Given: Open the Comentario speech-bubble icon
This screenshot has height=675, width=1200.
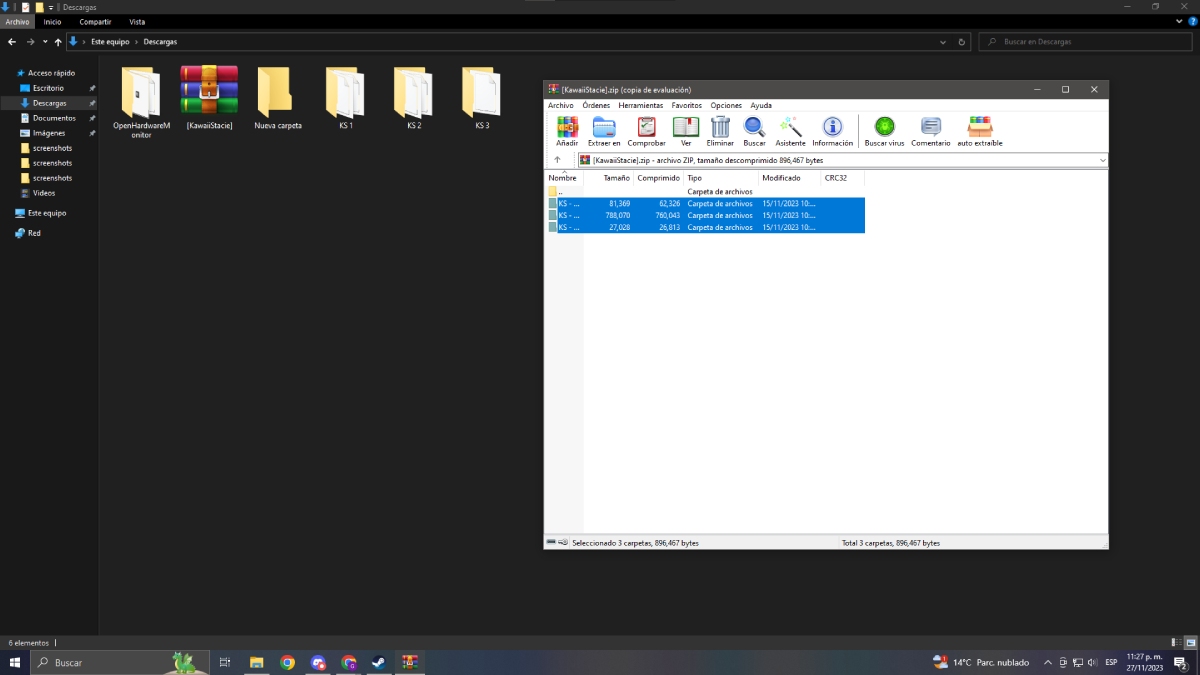Looking at the screenshot, I should point(930,128).
